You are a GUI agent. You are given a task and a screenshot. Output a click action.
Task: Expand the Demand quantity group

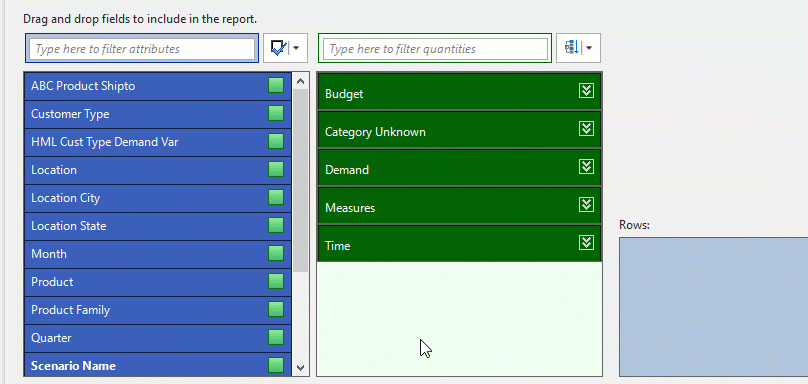pos(586,166)
